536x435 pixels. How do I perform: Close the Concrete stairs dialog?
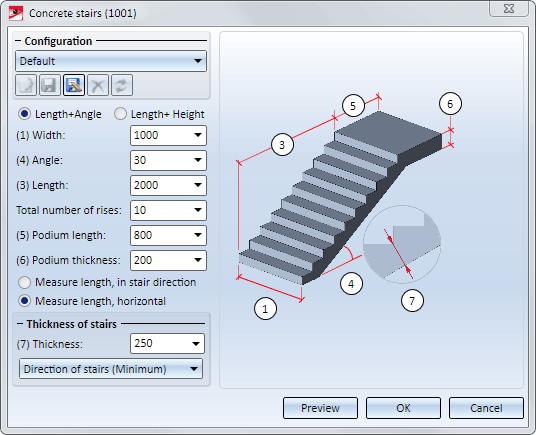(509, 9)
